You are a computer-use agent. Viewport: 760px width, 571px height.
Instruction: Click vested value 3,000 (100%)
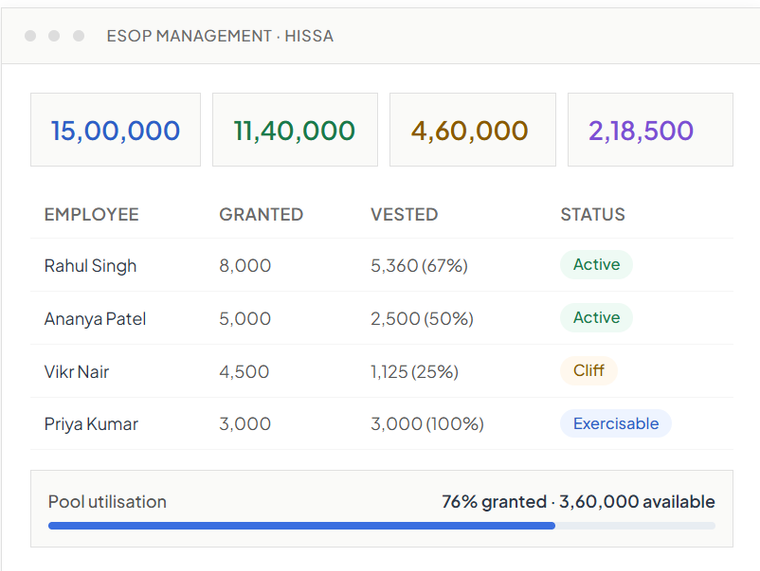(x=427, y=424)
